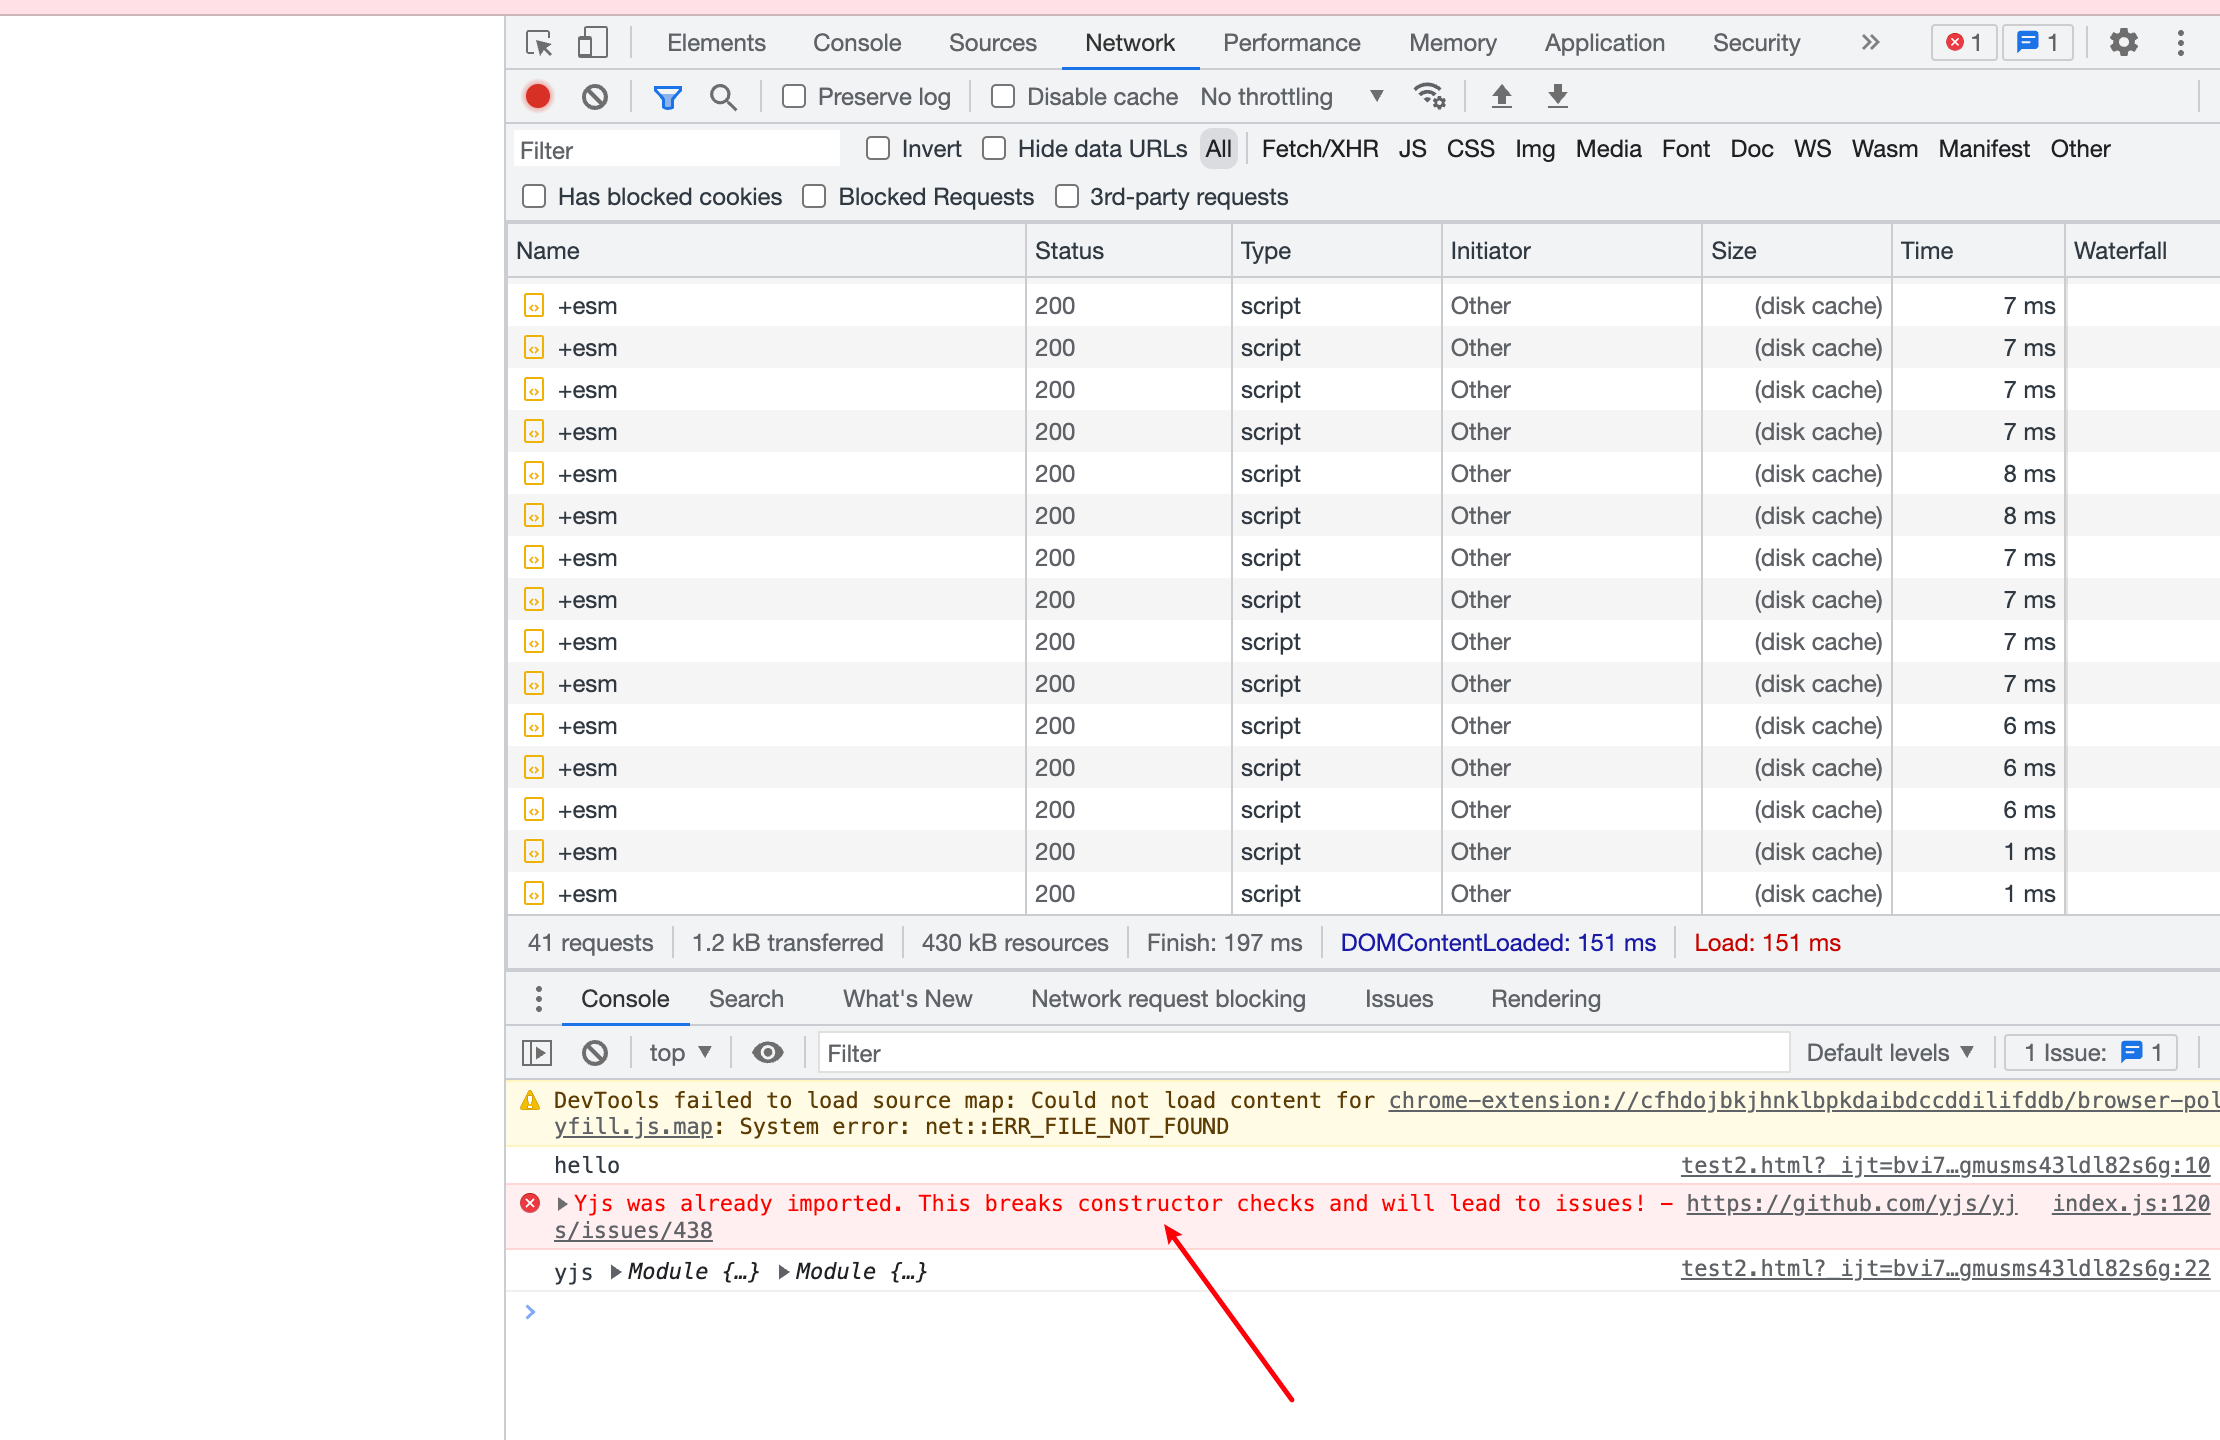Open the test2.html line 10 source link
Viewport: 2220px width, 1440px height.
coord(1945,1166)
